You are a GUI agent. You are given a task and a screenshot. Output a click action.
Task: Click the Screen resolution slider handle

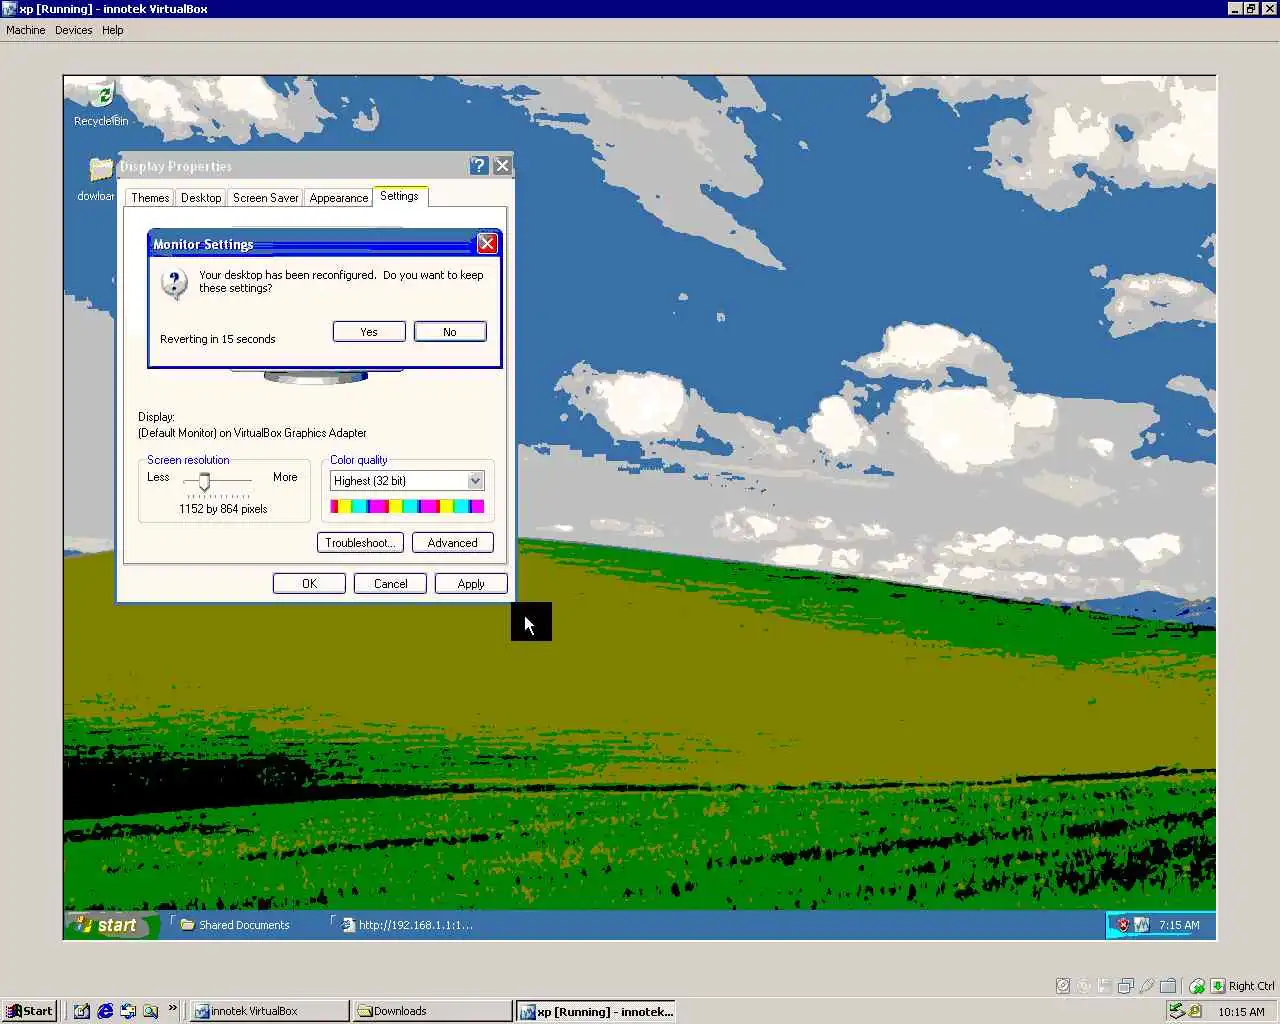tap(204, 482)
